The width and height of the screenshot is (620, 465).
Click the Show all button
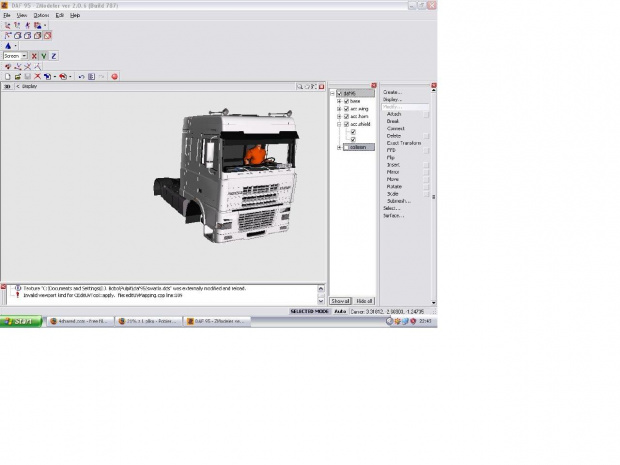(341, 300)
